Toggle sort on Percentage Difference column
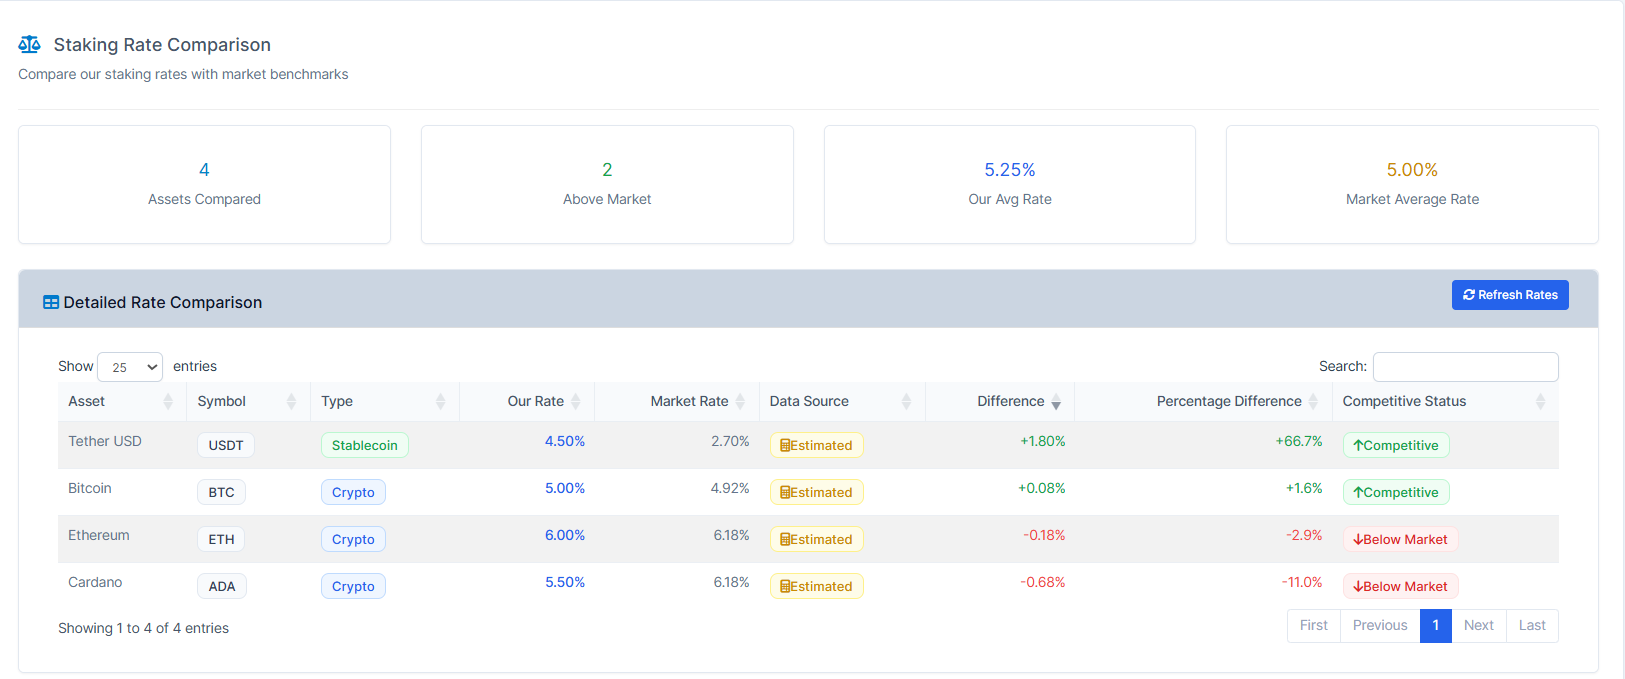1625x679 pixels. pos(1313,401)
